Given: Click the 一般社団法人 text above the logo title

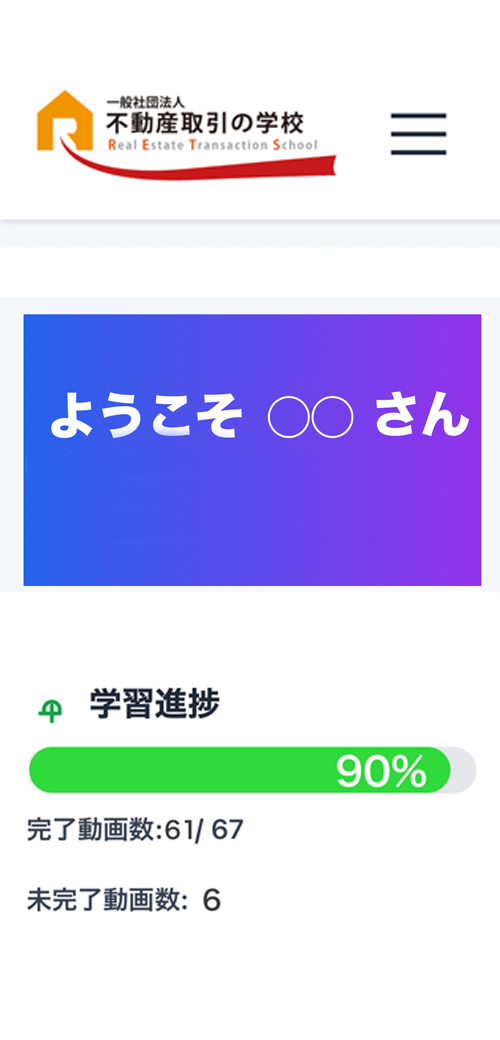Looking at the screenshot, I should click(x=145, y=102).
